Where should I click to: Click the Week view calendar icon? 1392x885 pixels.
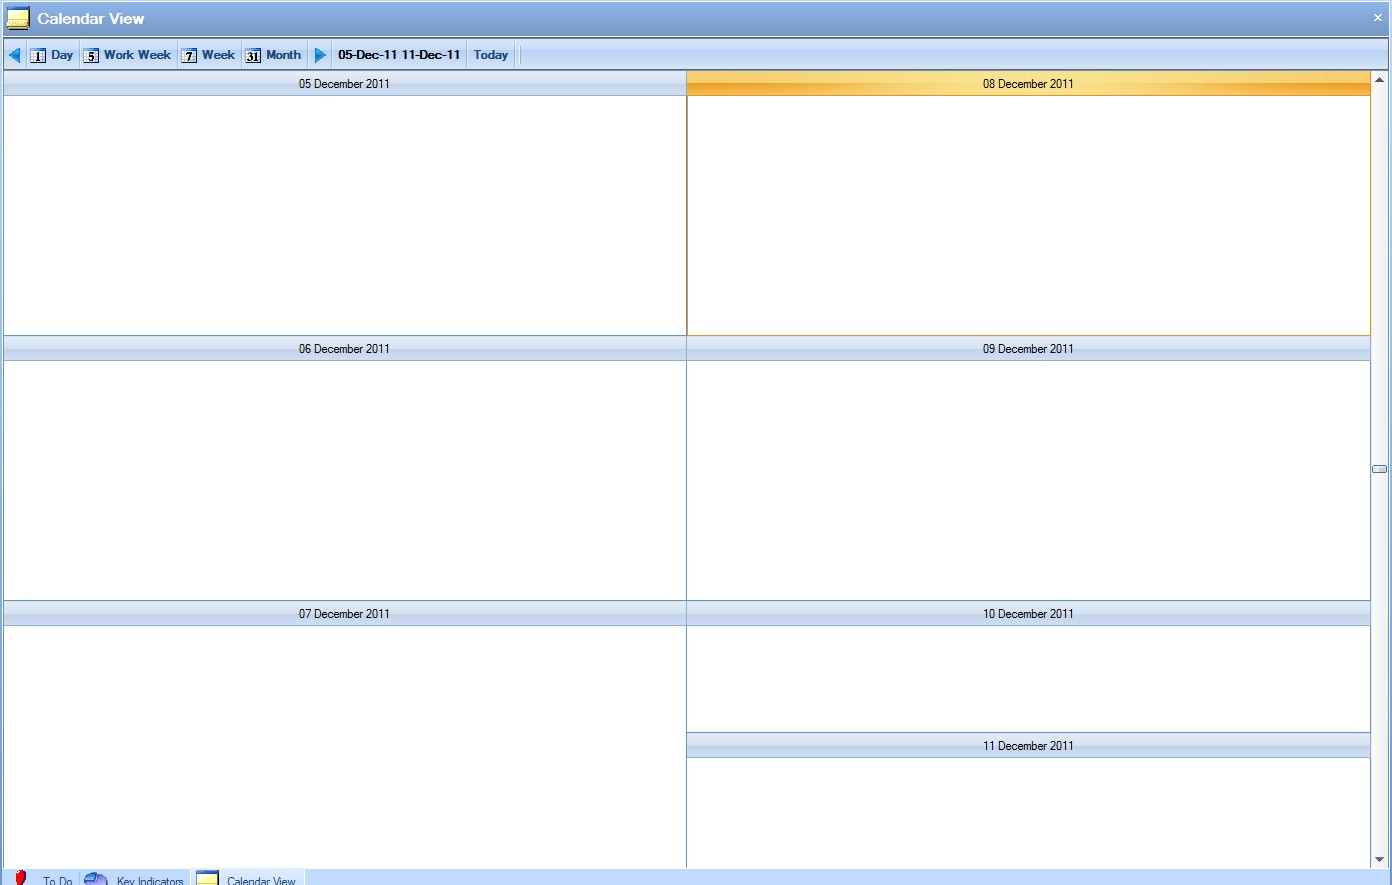click(x=189, y=56)
